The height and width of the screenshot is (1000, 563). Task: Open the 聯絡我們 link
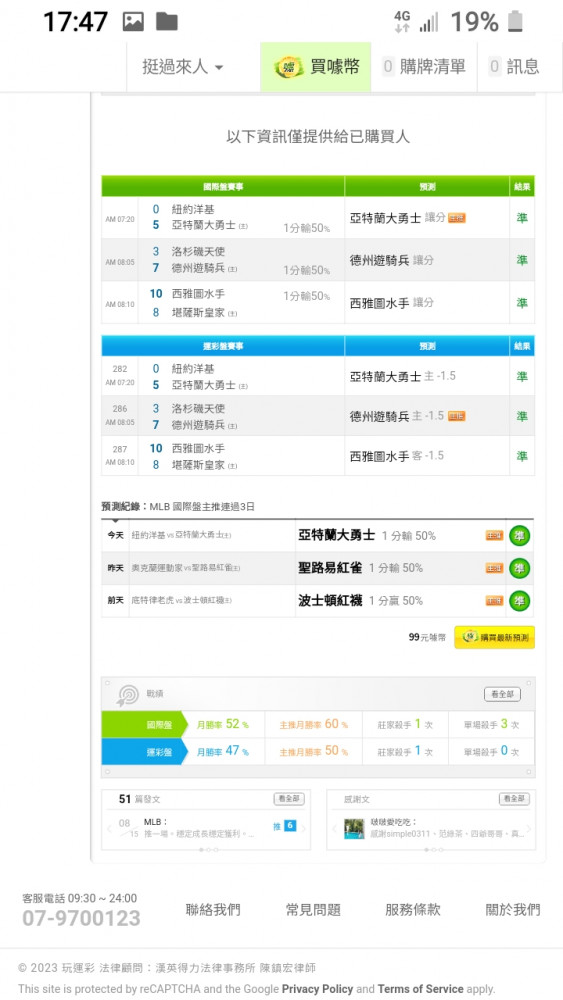(x=213, y=909)
